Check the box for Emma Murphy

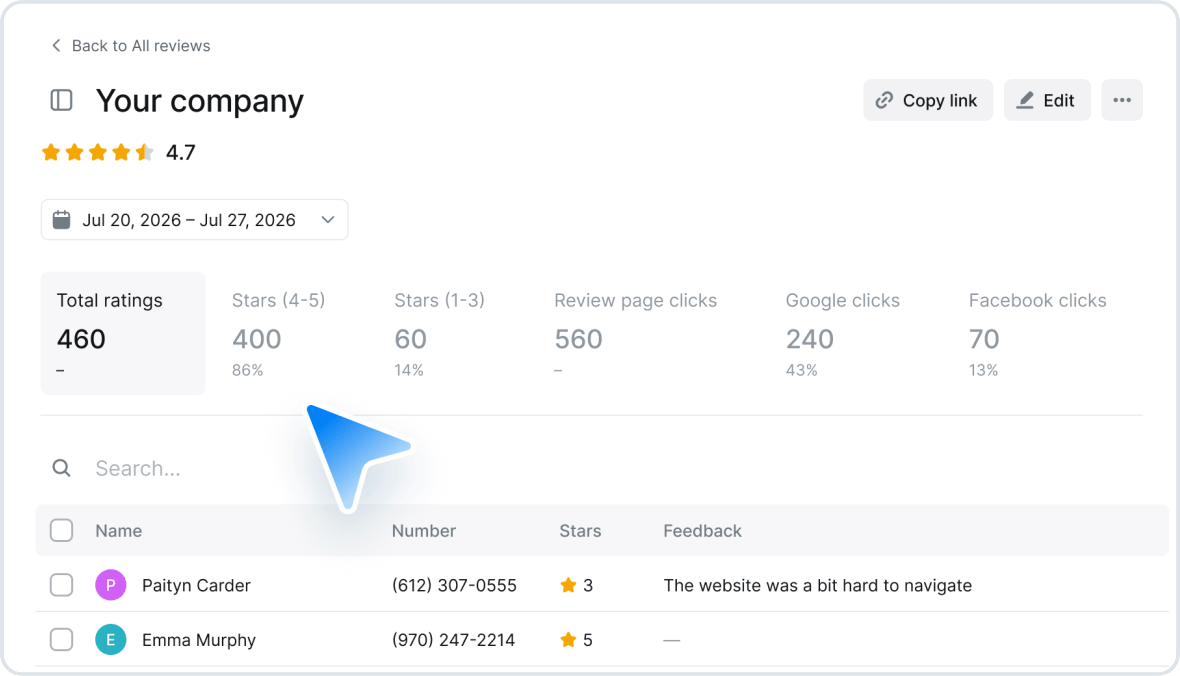point(62,640)
